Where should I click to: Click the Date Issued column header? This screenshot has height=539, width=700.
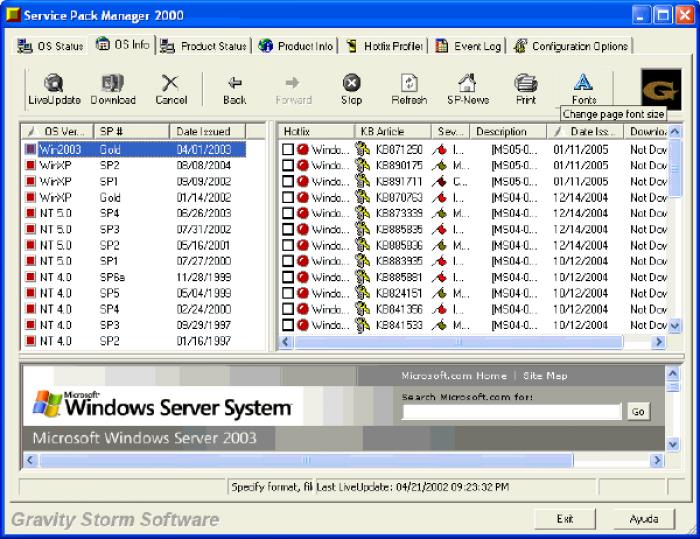pyautogui.click(x=208, y=131)
